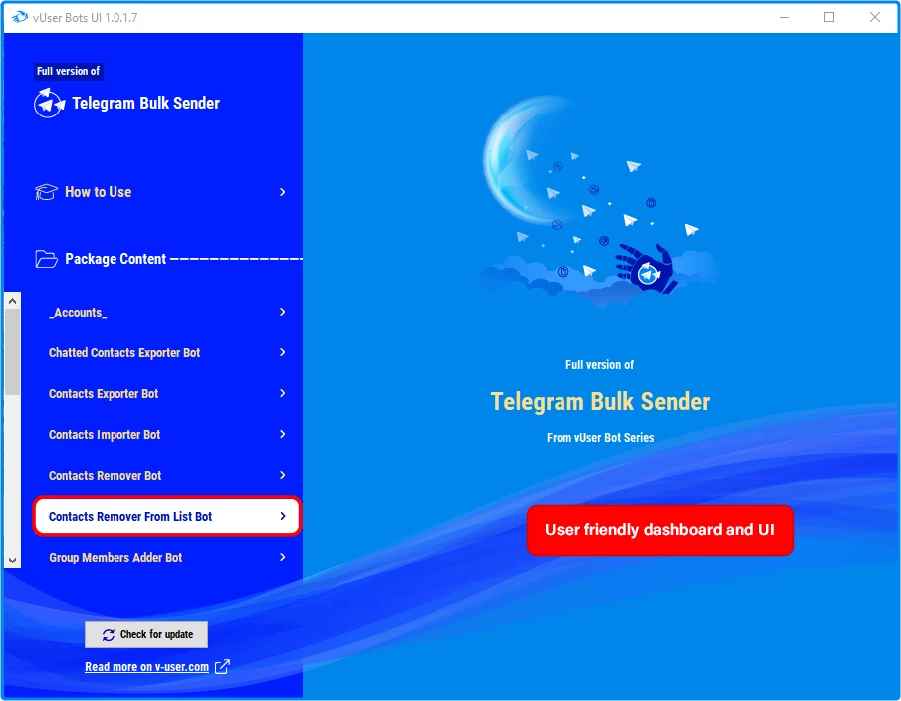Click the Full version of sidebar label
901x701 pixels.
tap(68, 71)
